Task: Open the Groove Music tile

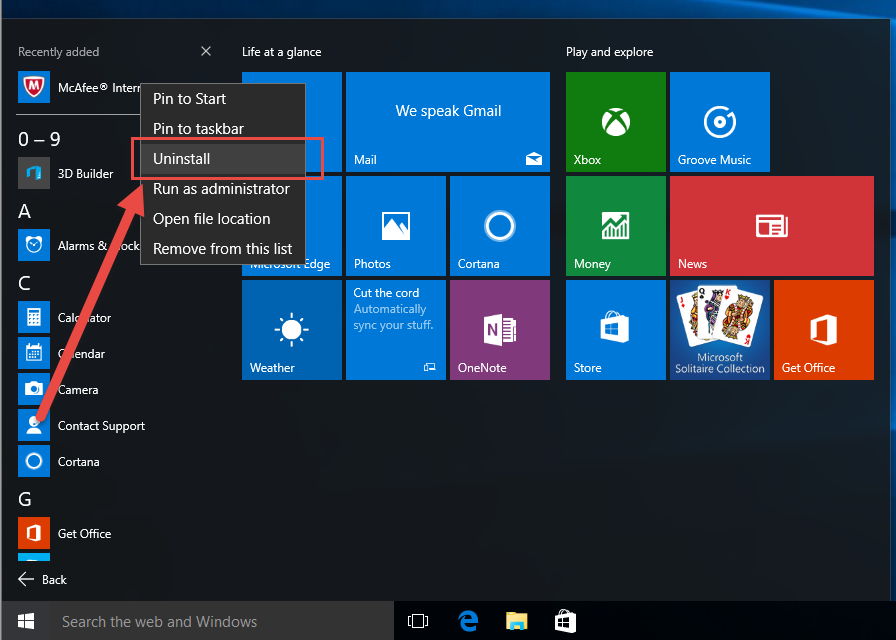Action: pos(719,122)
